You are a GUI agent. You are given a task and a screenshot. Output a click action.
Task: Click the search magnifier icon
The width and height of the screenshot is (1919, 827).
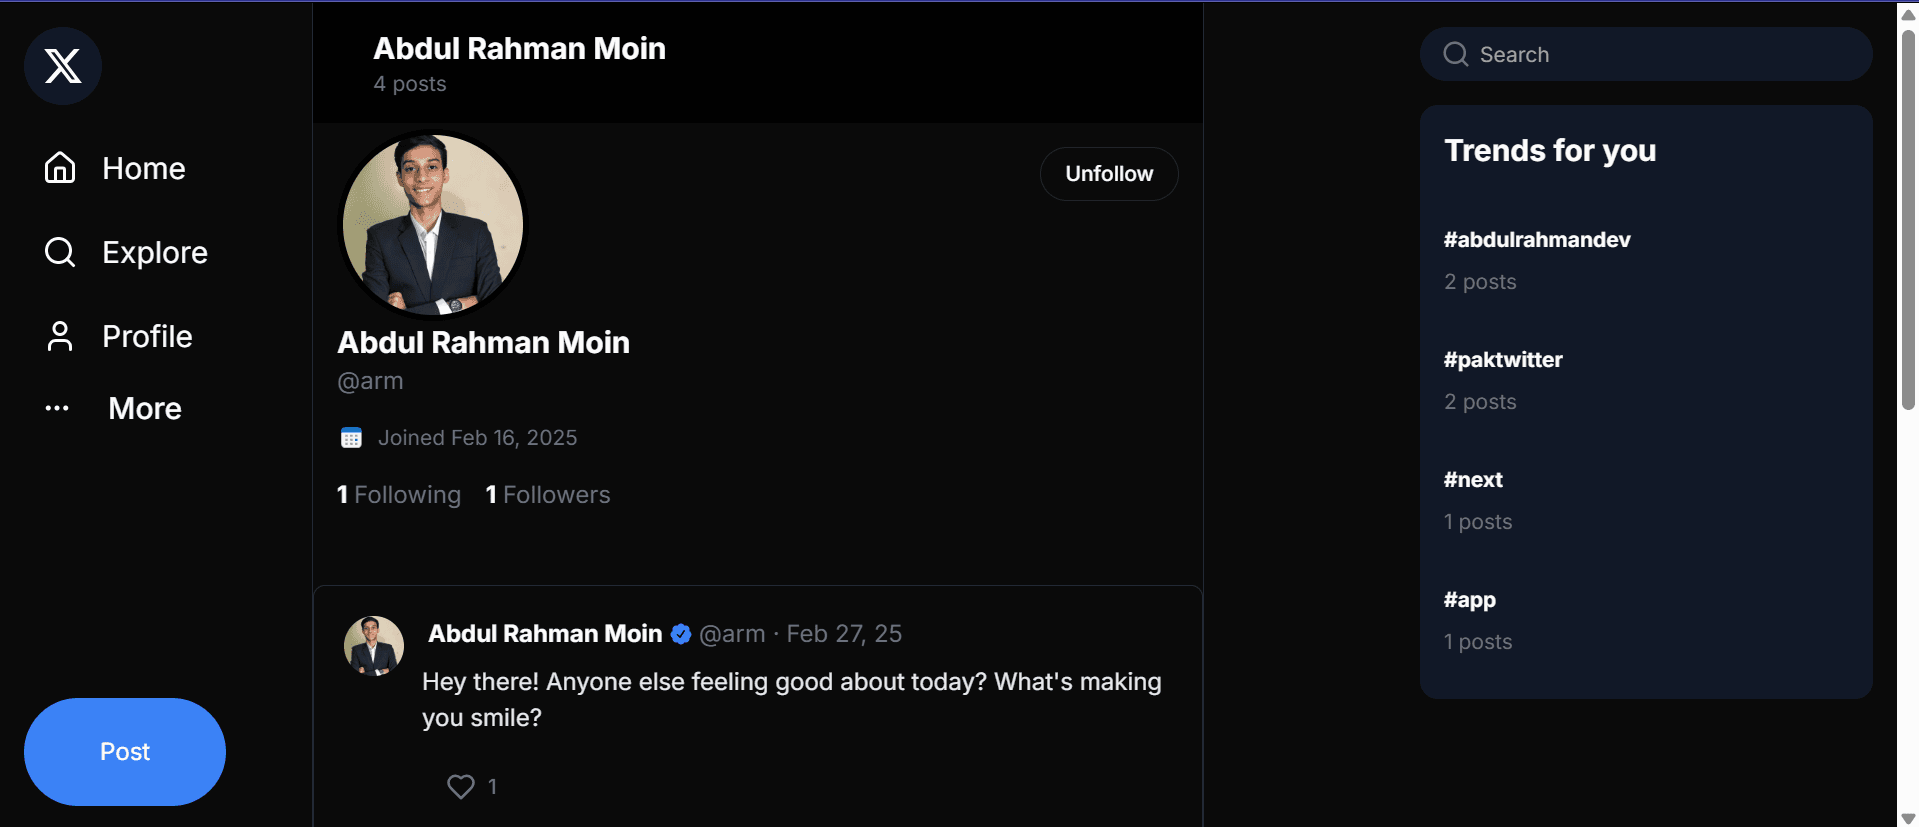point(1455,54)
